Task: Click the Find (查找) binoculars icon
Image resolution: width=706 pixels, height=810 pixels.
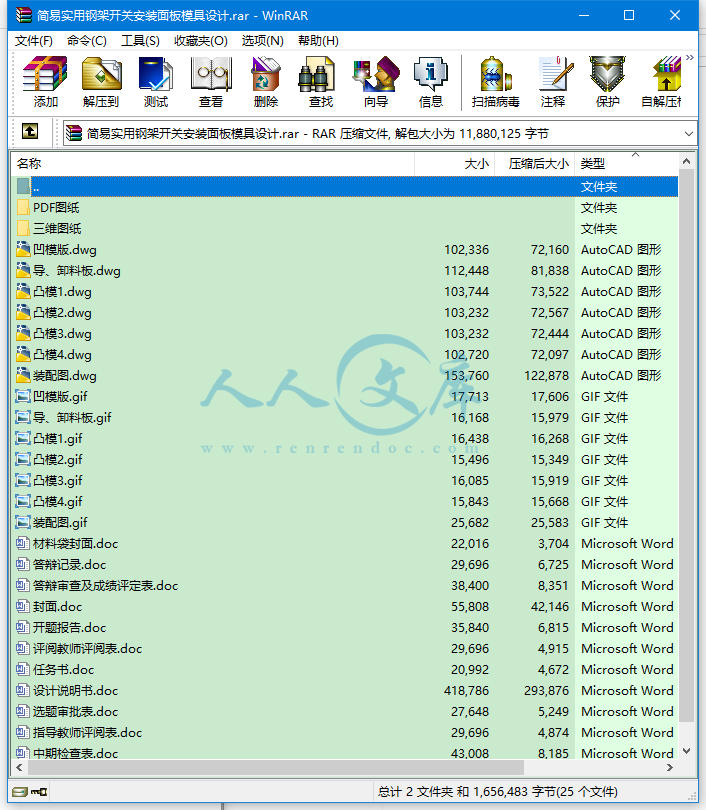Action: pos(321,82)
